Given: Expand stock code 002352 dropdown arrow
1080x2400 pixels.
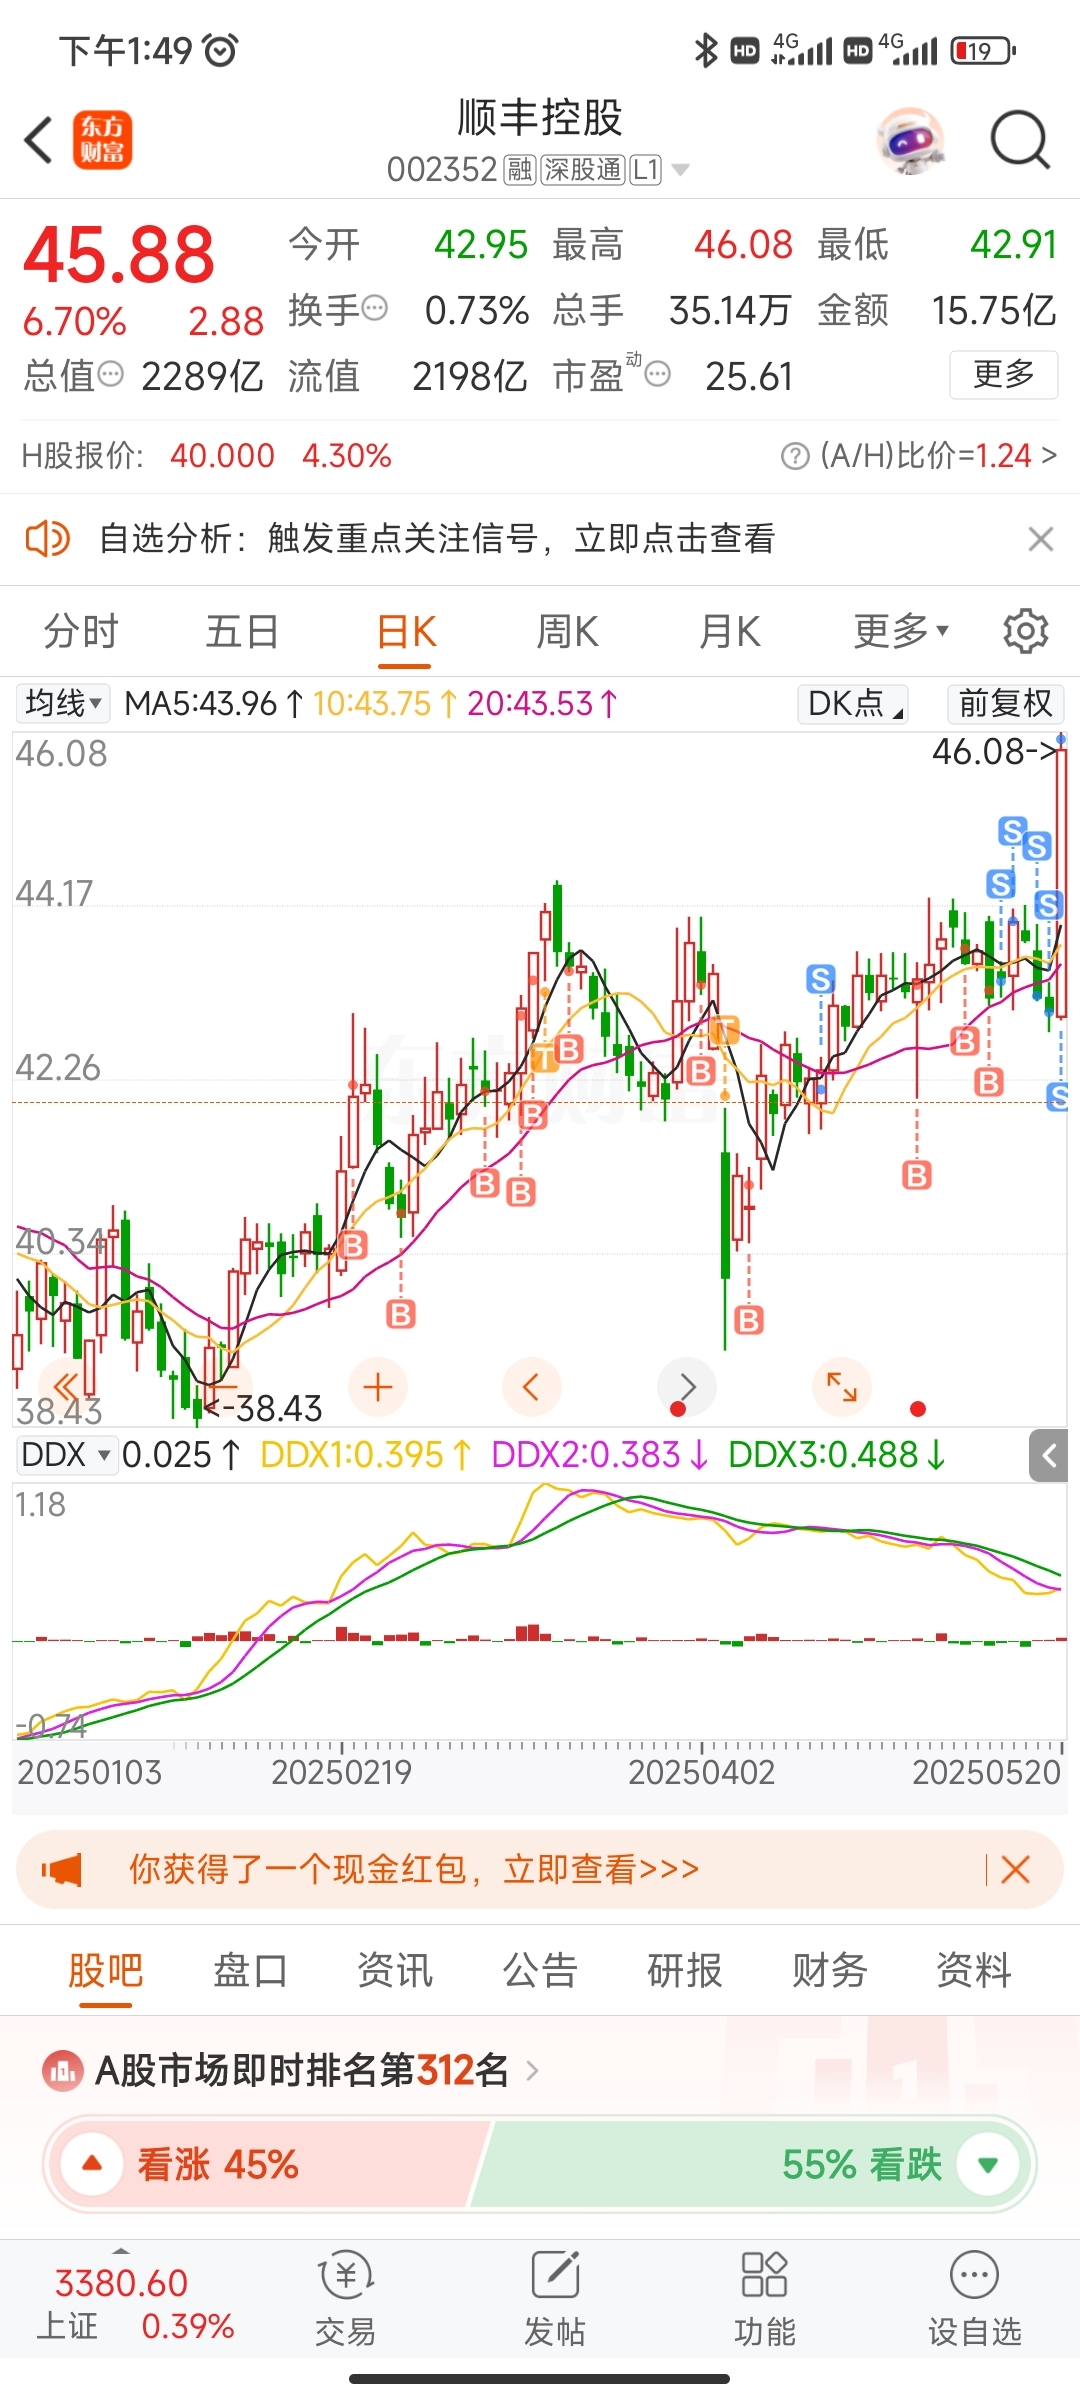Looking at the screenshot, I should (681, 170).
